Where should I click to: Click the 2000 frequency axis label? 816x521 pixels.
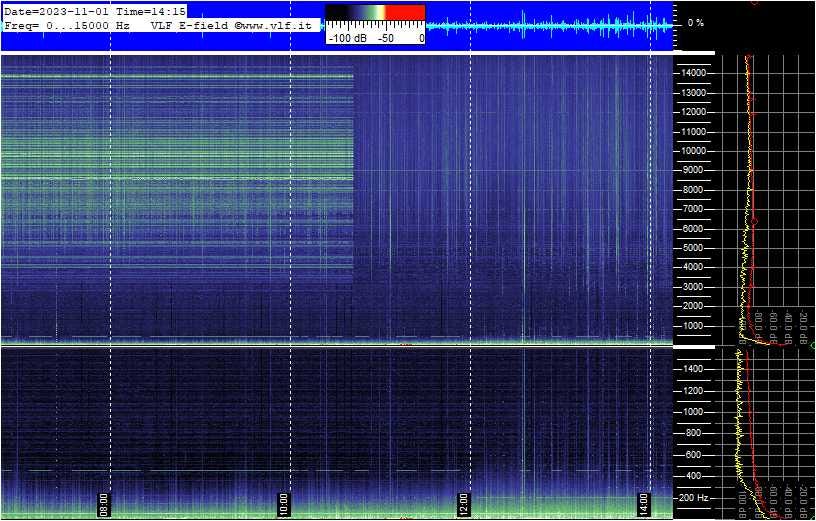click(x=695, y=307)
